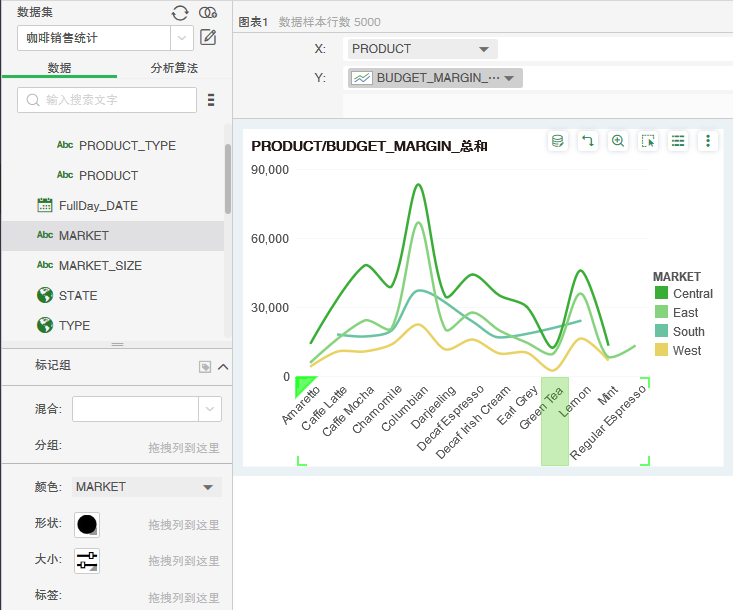Screen dimensions: 733x610
Task: Open the field list options menu icon
Action: [x=211, y=100]
